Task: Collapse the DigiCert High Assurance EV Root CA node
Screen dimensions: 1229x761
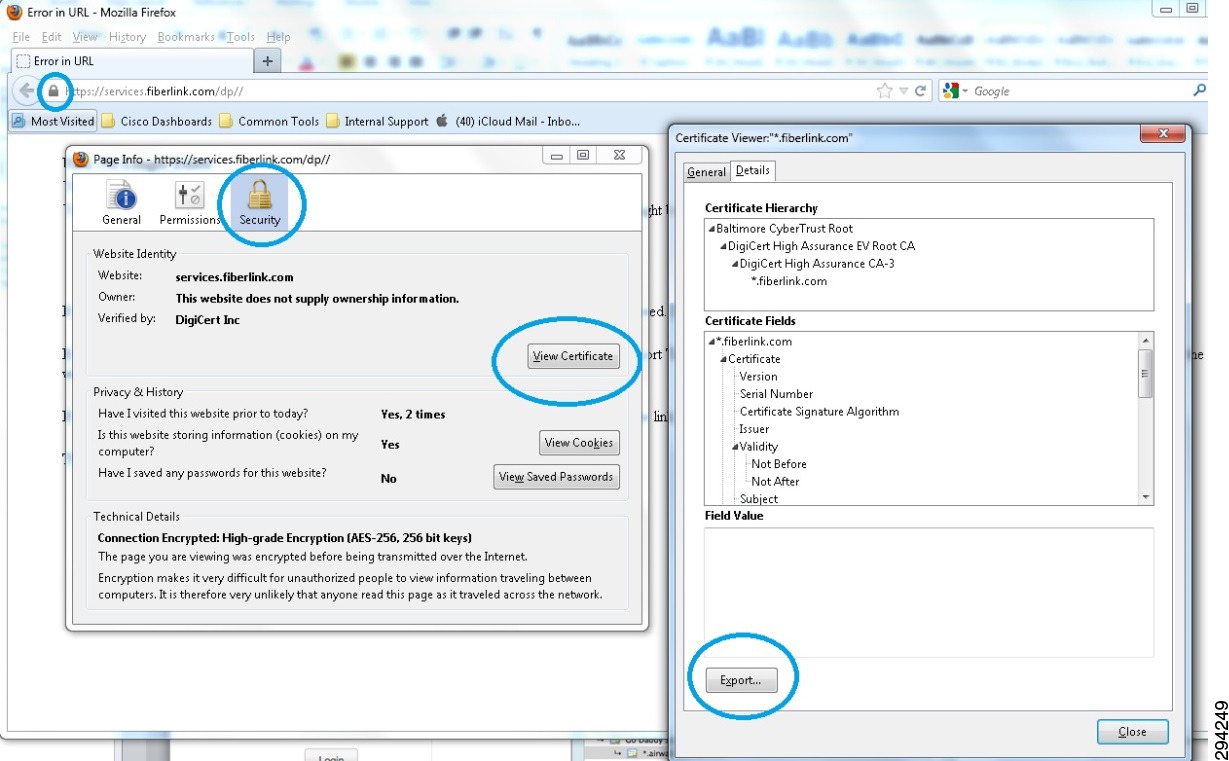Action: (x=723, y=246)
